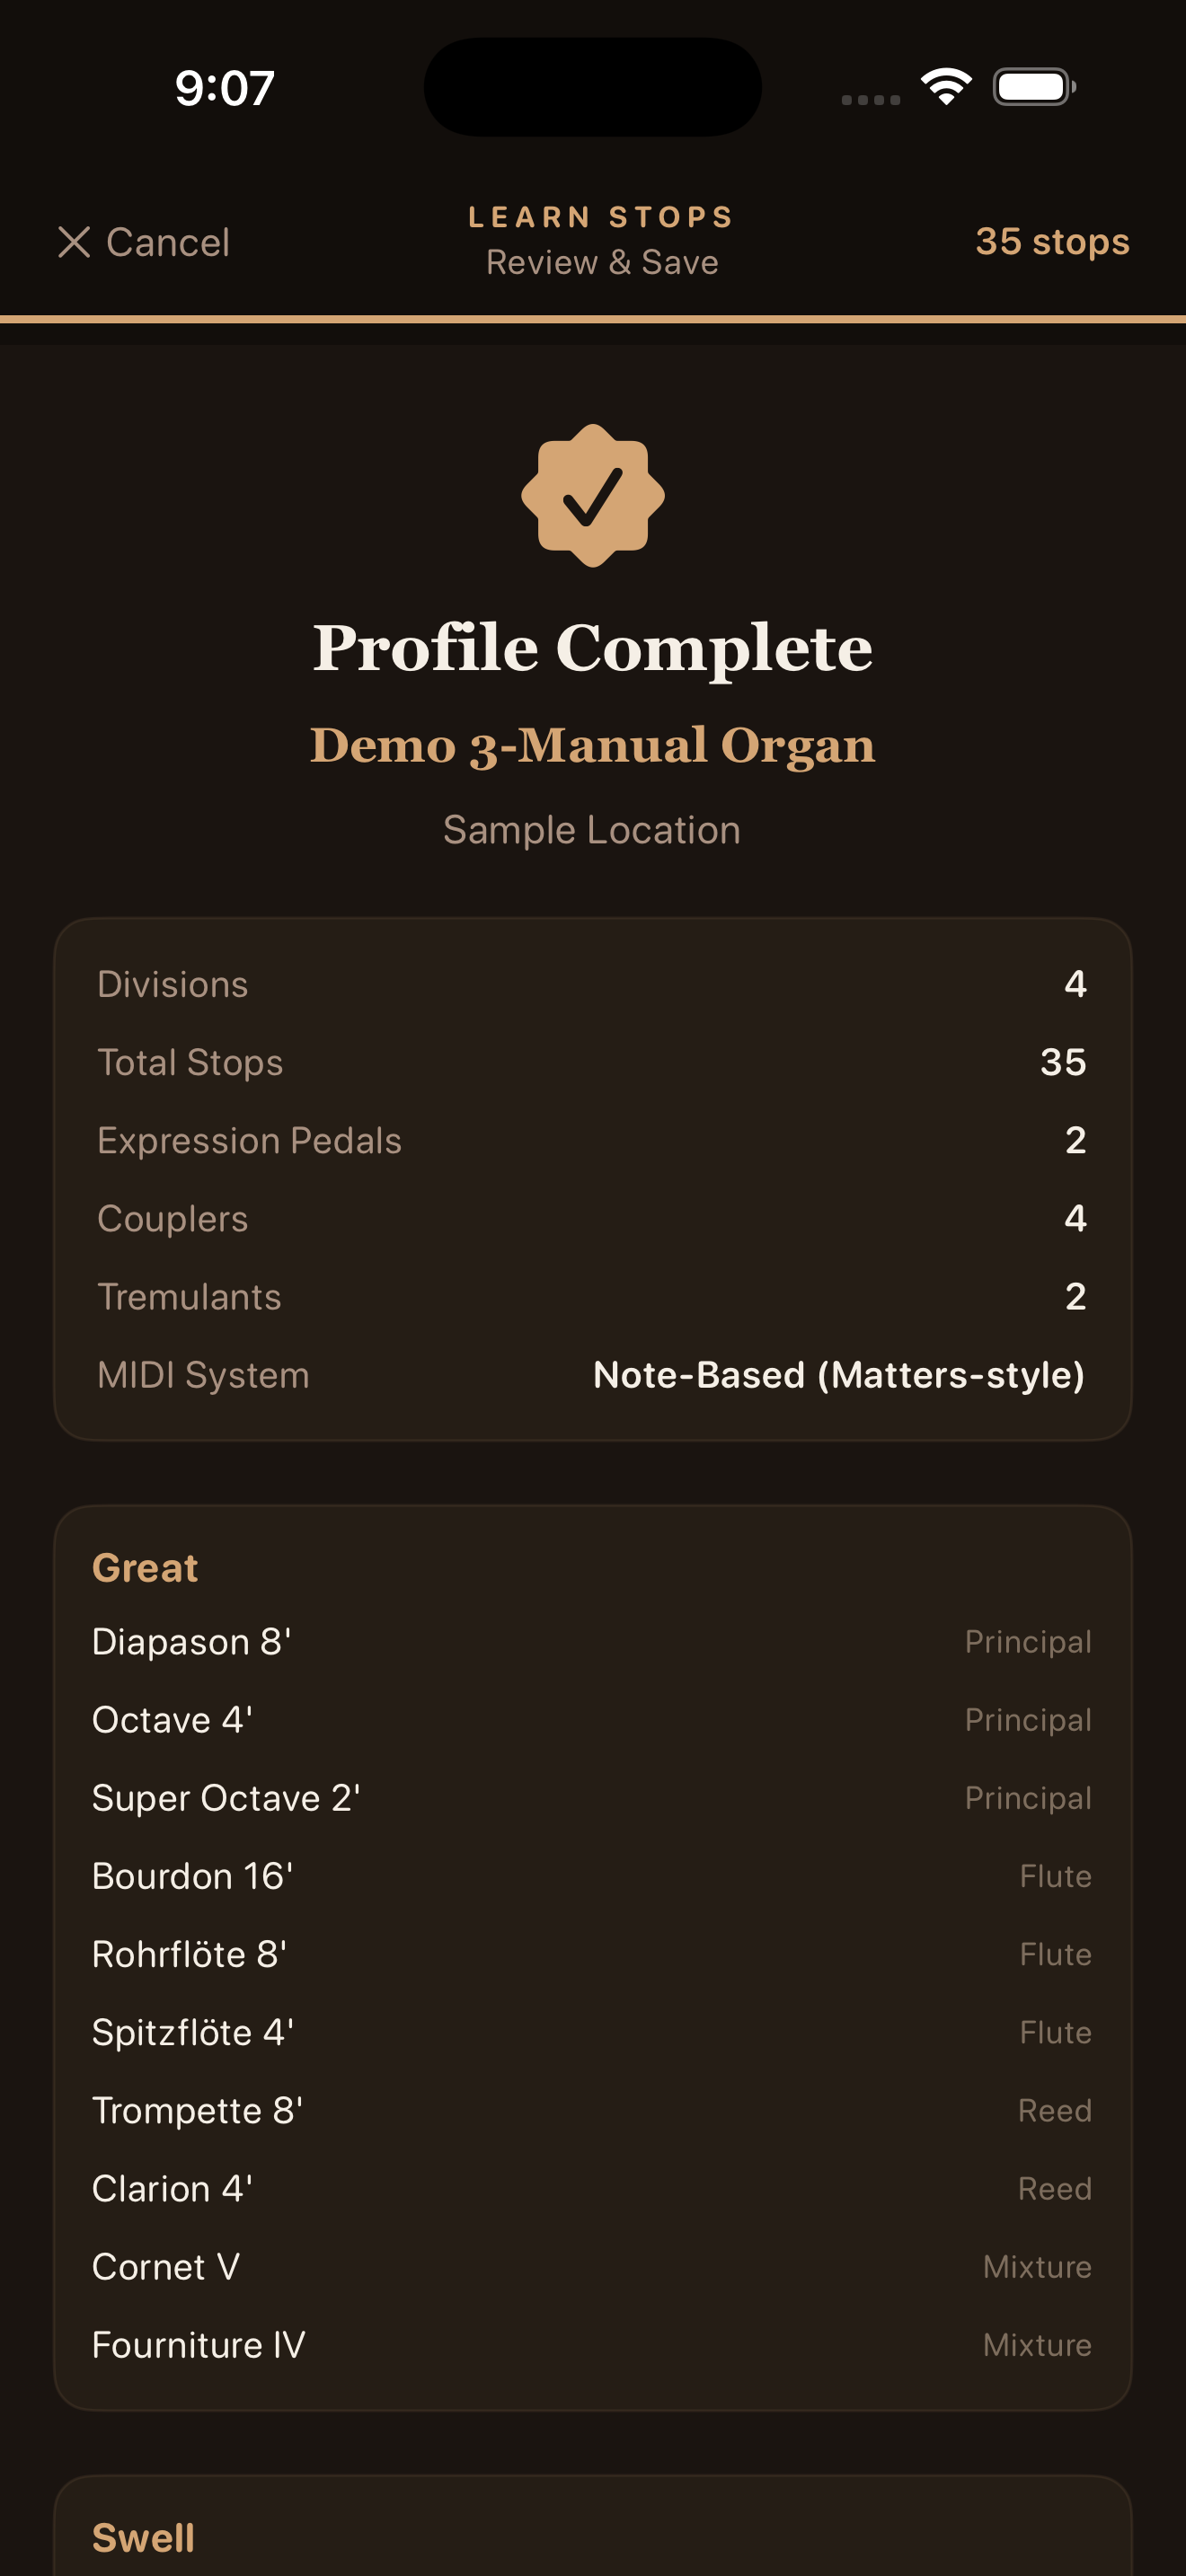
Task: Select the MIDI System row value
Action: click(x=838, y=1375)
